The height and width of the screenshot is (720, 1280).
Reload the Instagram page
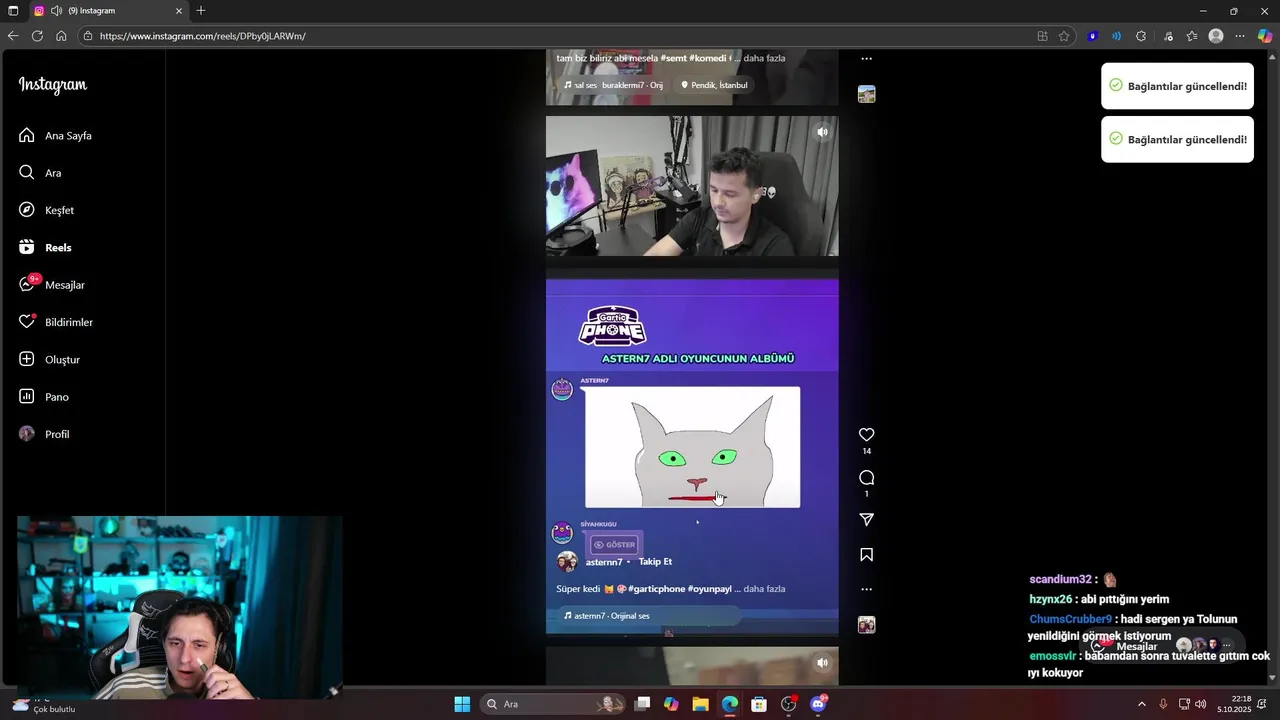[x=37, y=36]
